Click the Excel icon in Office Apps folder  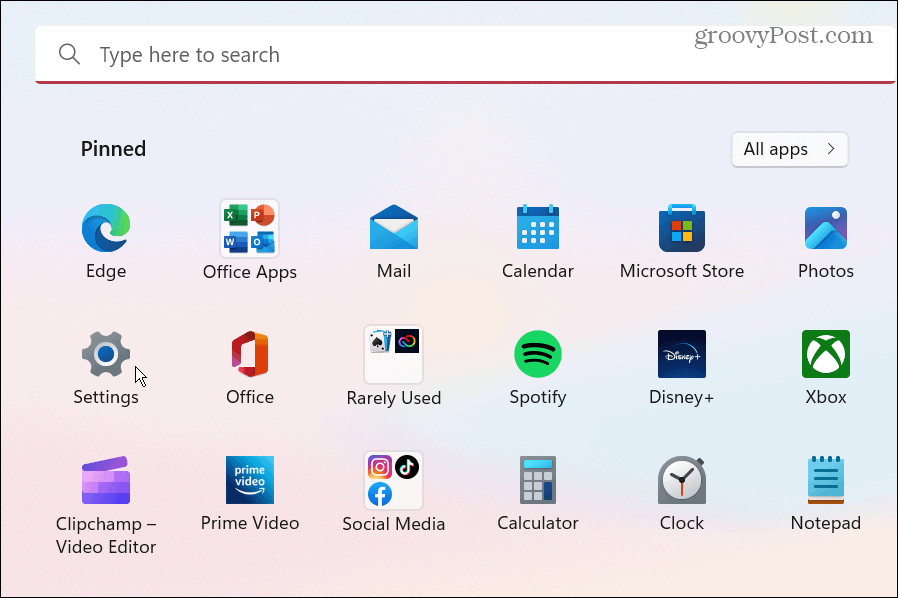click(x=235, y=215)
